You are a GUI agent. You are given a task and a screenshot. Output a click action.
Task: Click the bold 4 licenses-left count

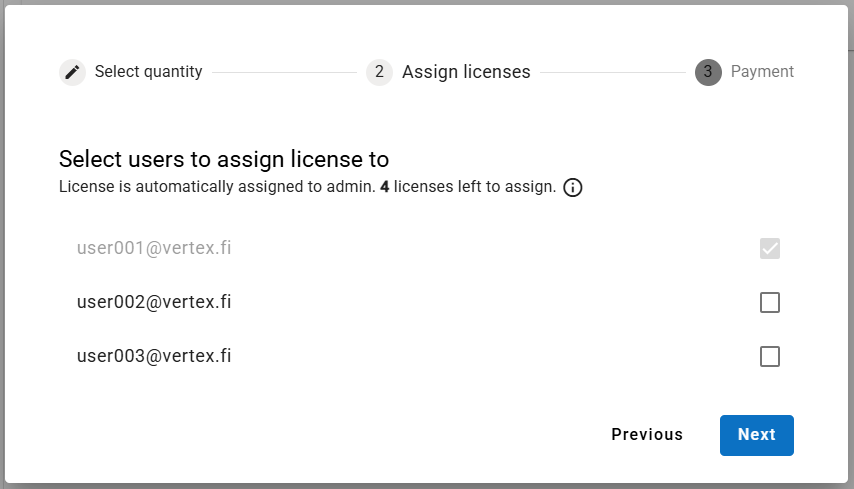click(385, 187)
